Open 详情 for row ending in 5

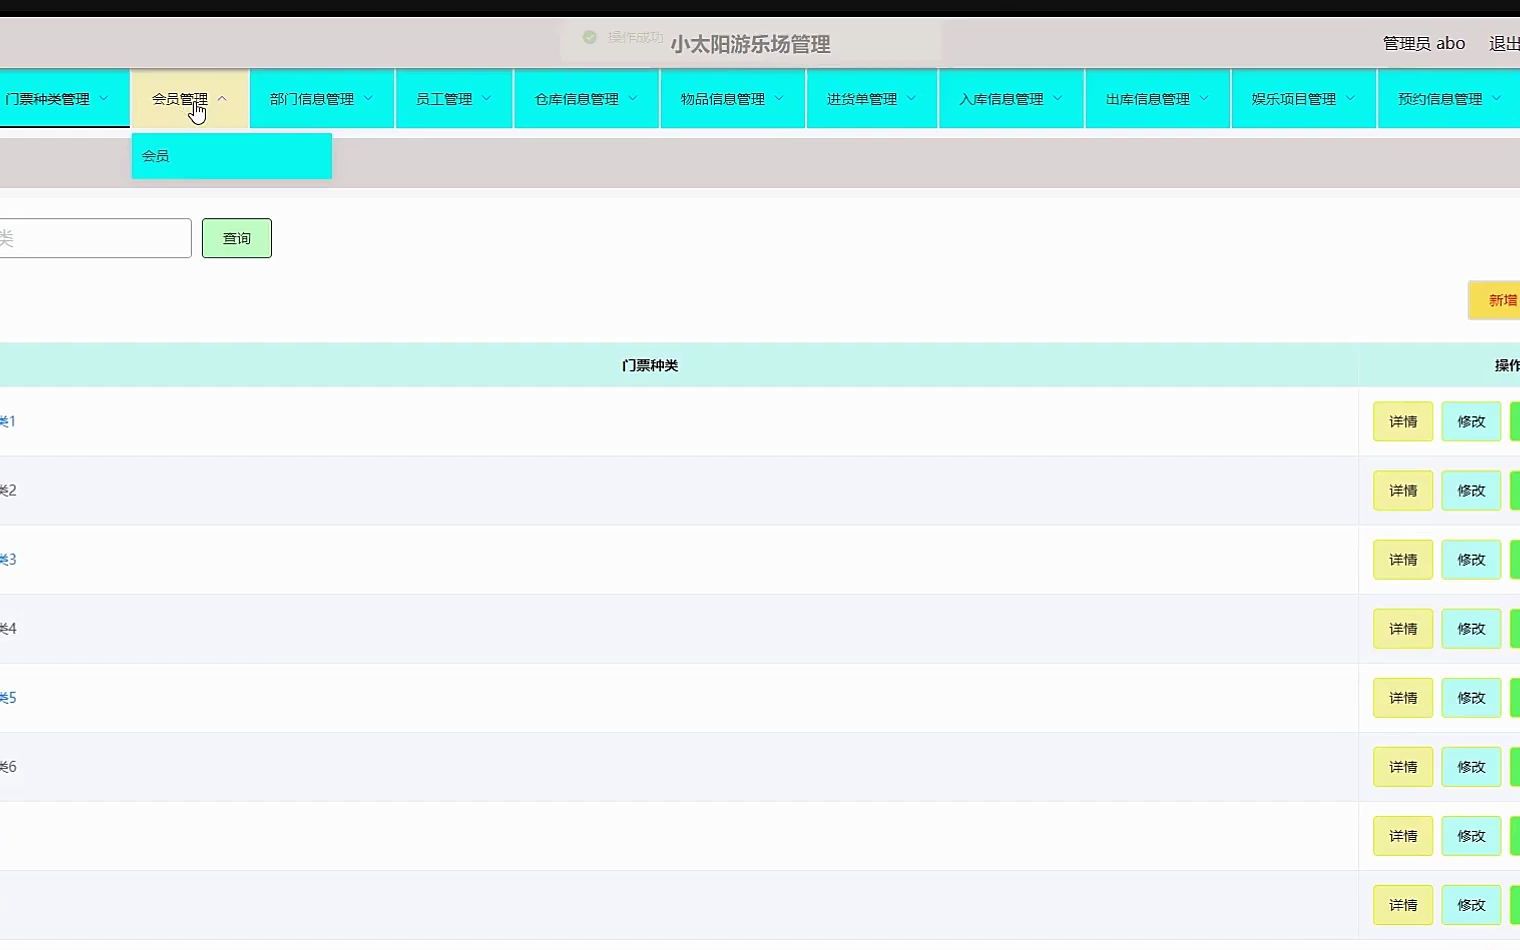click(x=1403, y=698)
